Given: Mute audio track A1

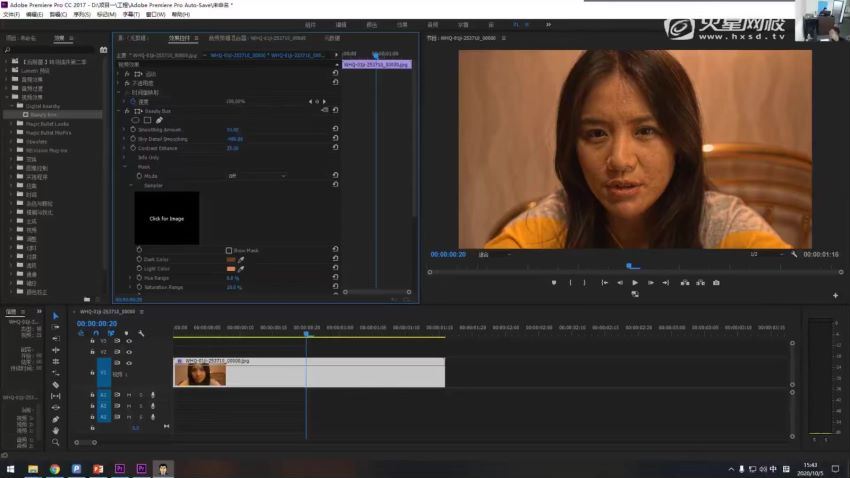Looking at the screenshot, I should click(129, 395).
